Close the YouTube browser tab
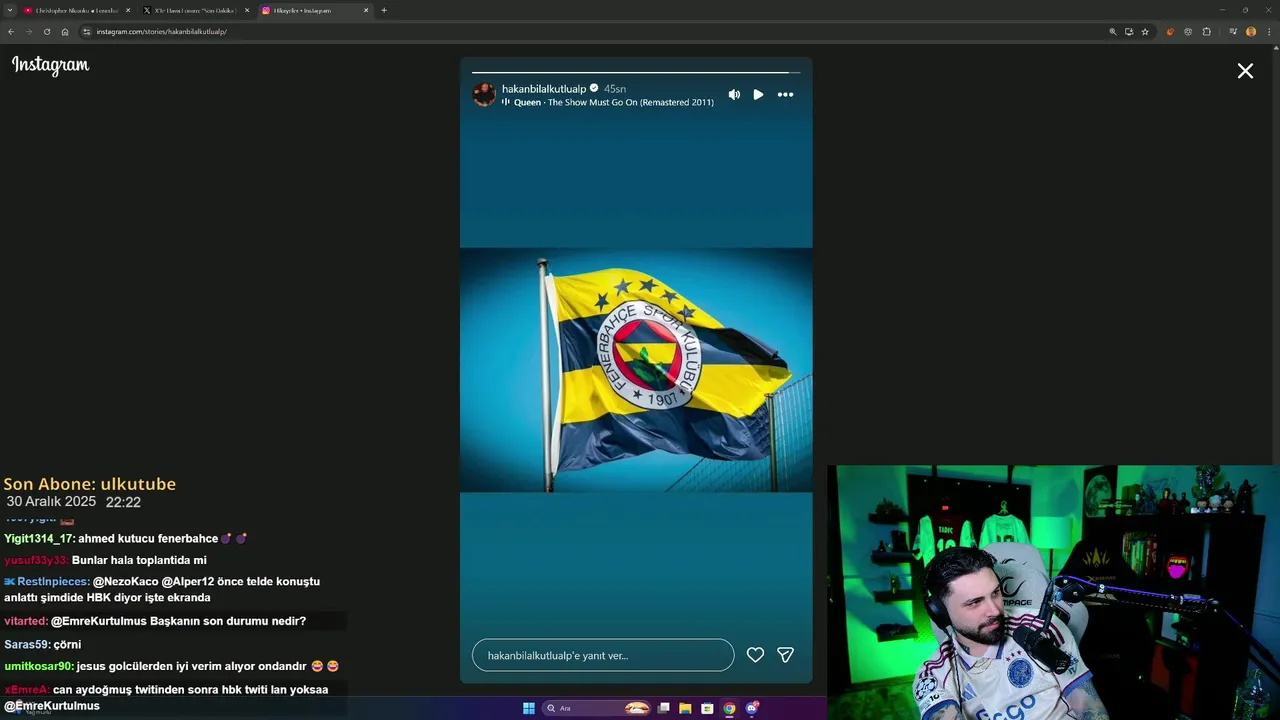This screenshot has height=720, width=1280. point(128,10)
